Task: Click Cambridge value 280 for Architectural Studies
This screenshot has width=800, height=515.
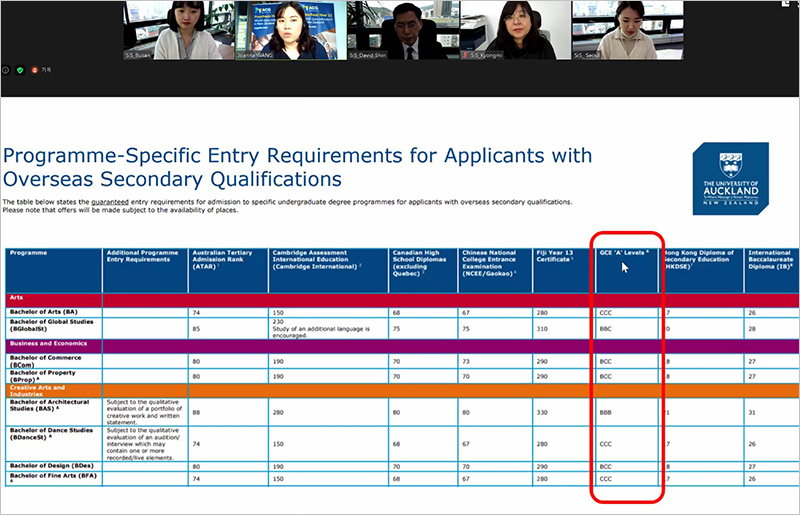Action: (x=278, y=412)
